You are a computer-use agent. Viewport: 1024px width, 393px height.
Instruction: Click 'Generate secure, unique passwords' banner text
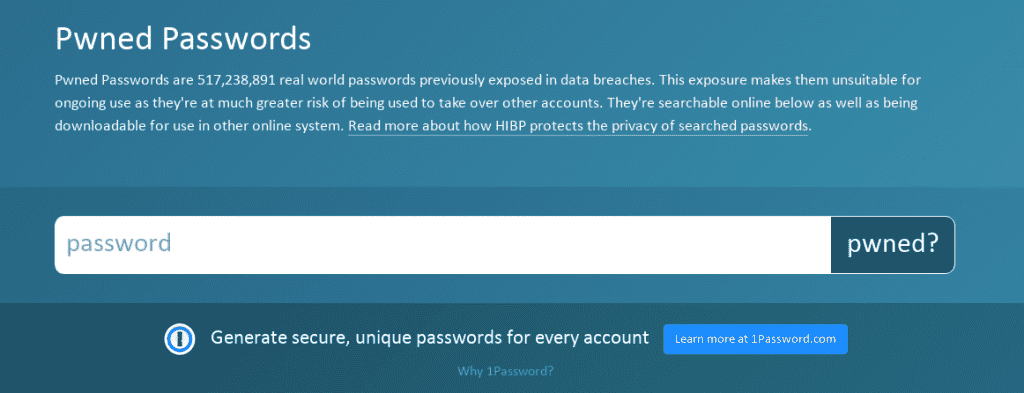335,338
